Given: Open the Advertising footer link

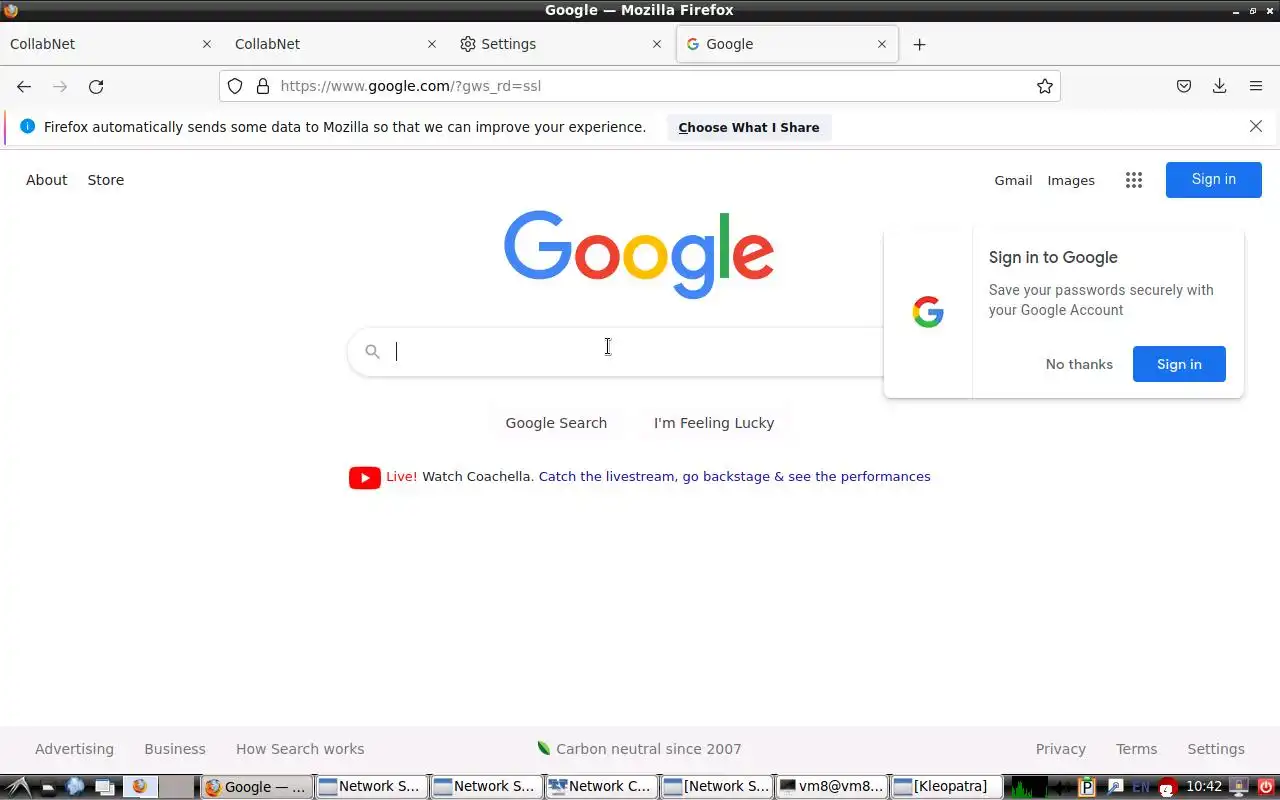Looking at the screenshot, I should point(74,749).
